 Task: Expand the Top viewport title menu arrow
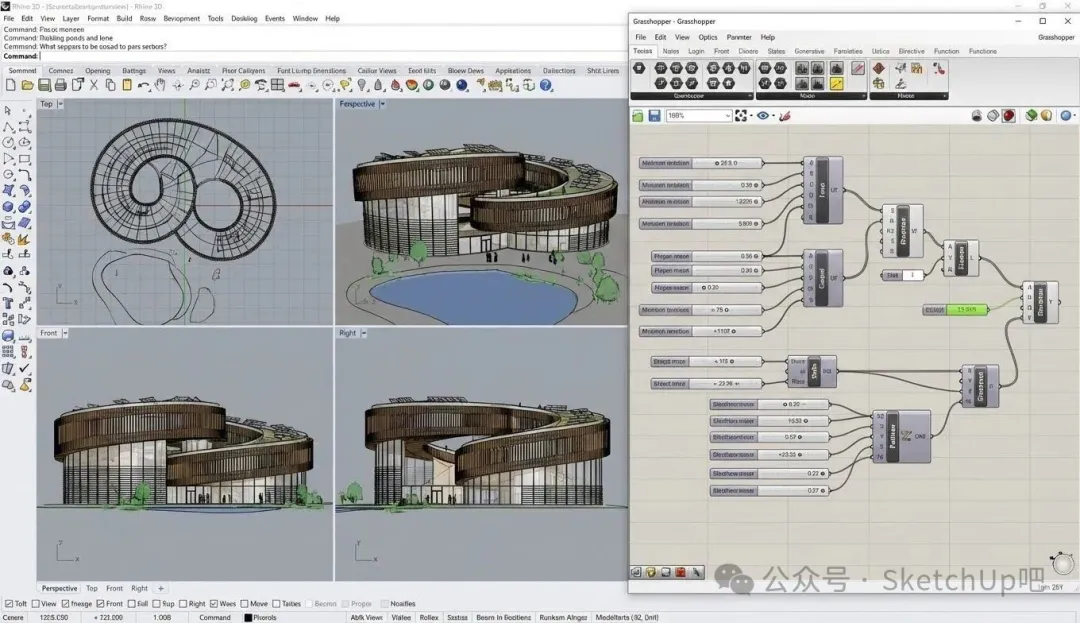click(x=60, y=104)
